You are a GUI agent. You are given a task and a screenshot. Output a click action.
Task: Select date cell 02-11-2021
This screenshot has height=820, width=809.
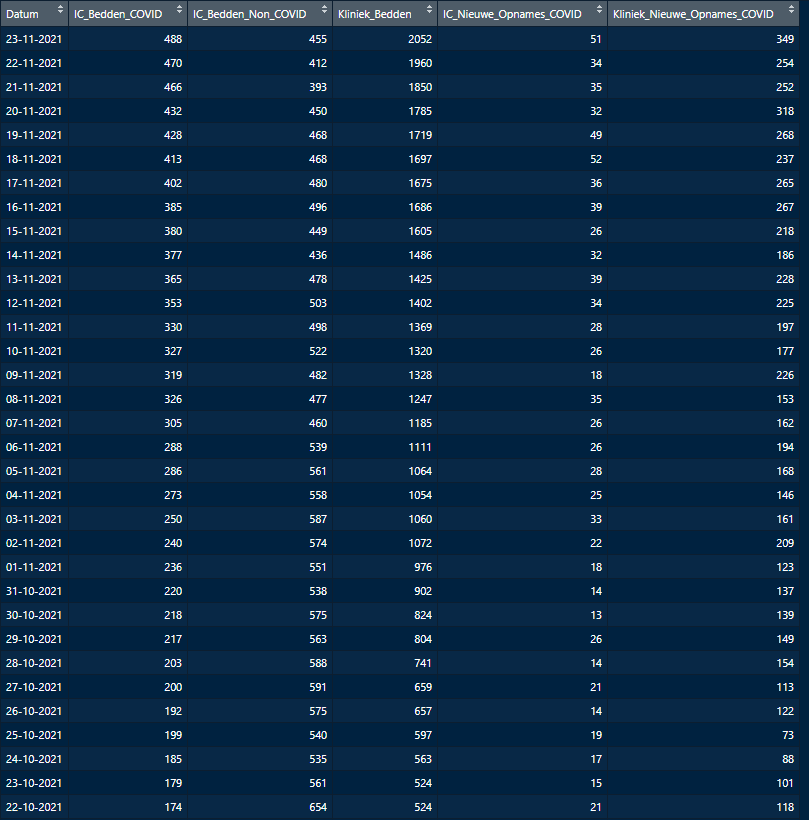(x=33, y=543)
